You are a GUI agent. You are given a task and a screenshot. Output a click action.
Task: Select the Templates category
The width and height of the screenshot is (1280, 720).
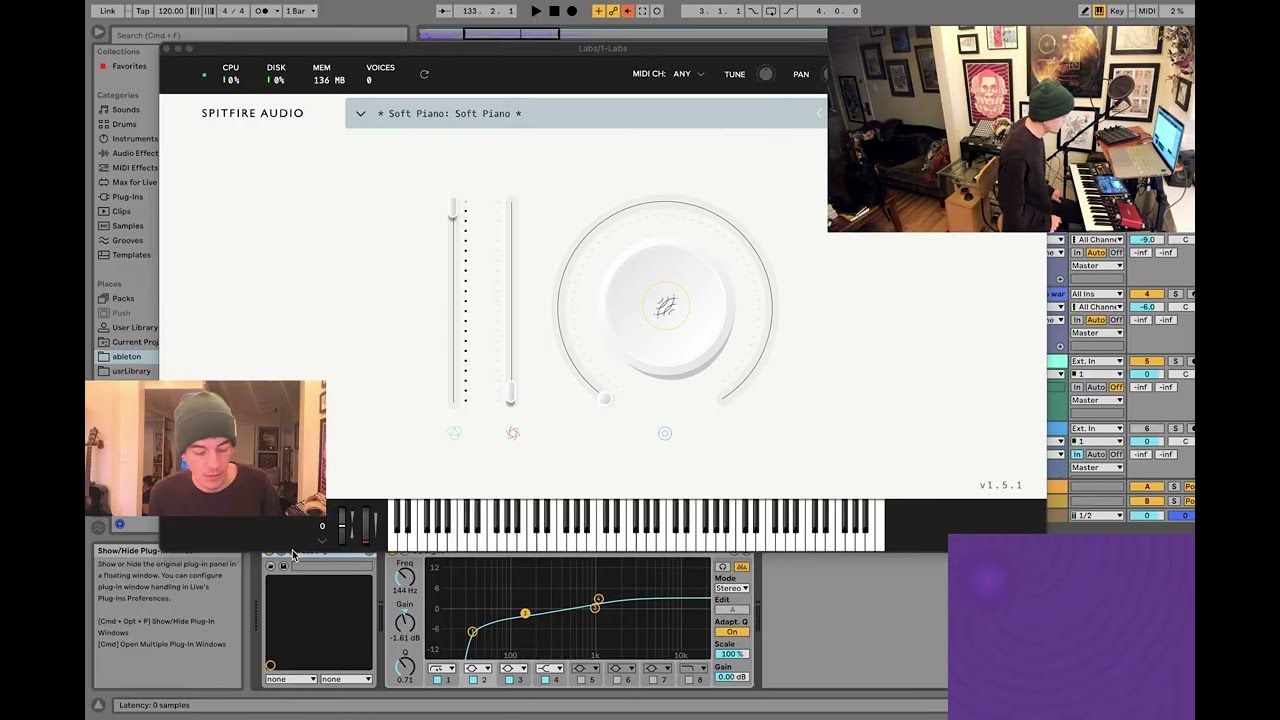pyautogui.click(x=132, y=255)
